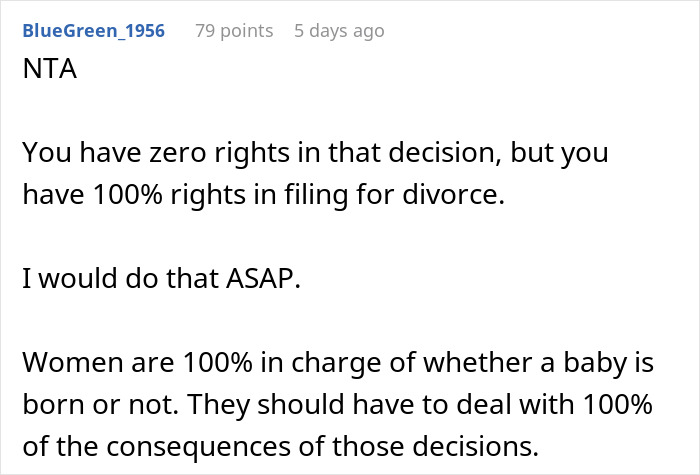Click the word 'deal' in 'deal with 100%'
The image size is (700, 475).
pyautogui.click(x=483, y=404)
